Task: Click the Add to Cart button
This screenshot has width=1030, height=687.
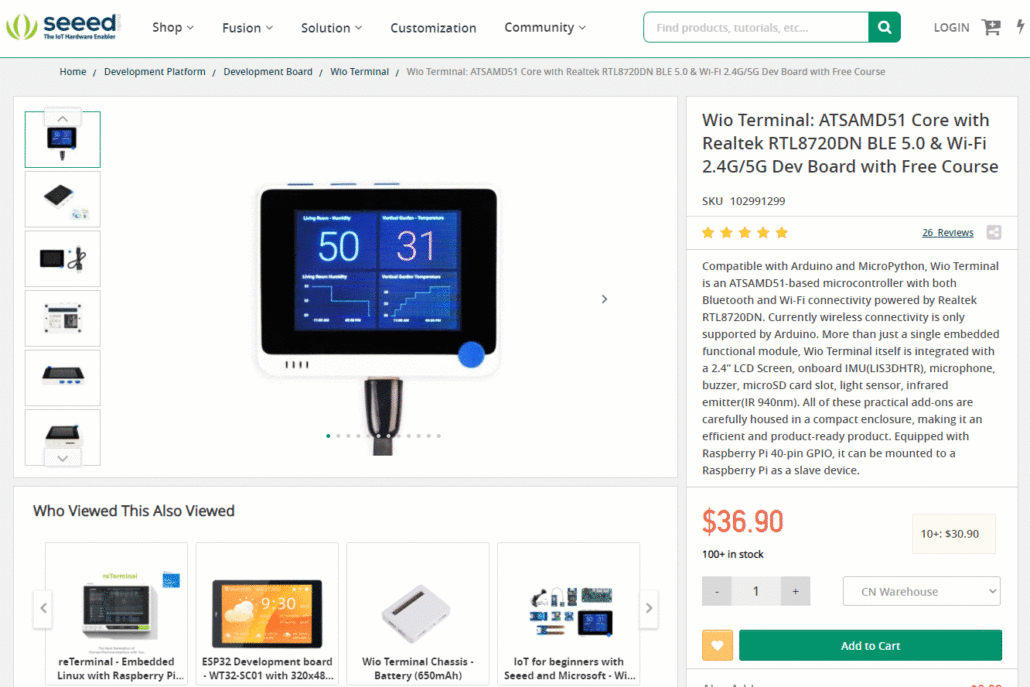Action: [870, 646]
